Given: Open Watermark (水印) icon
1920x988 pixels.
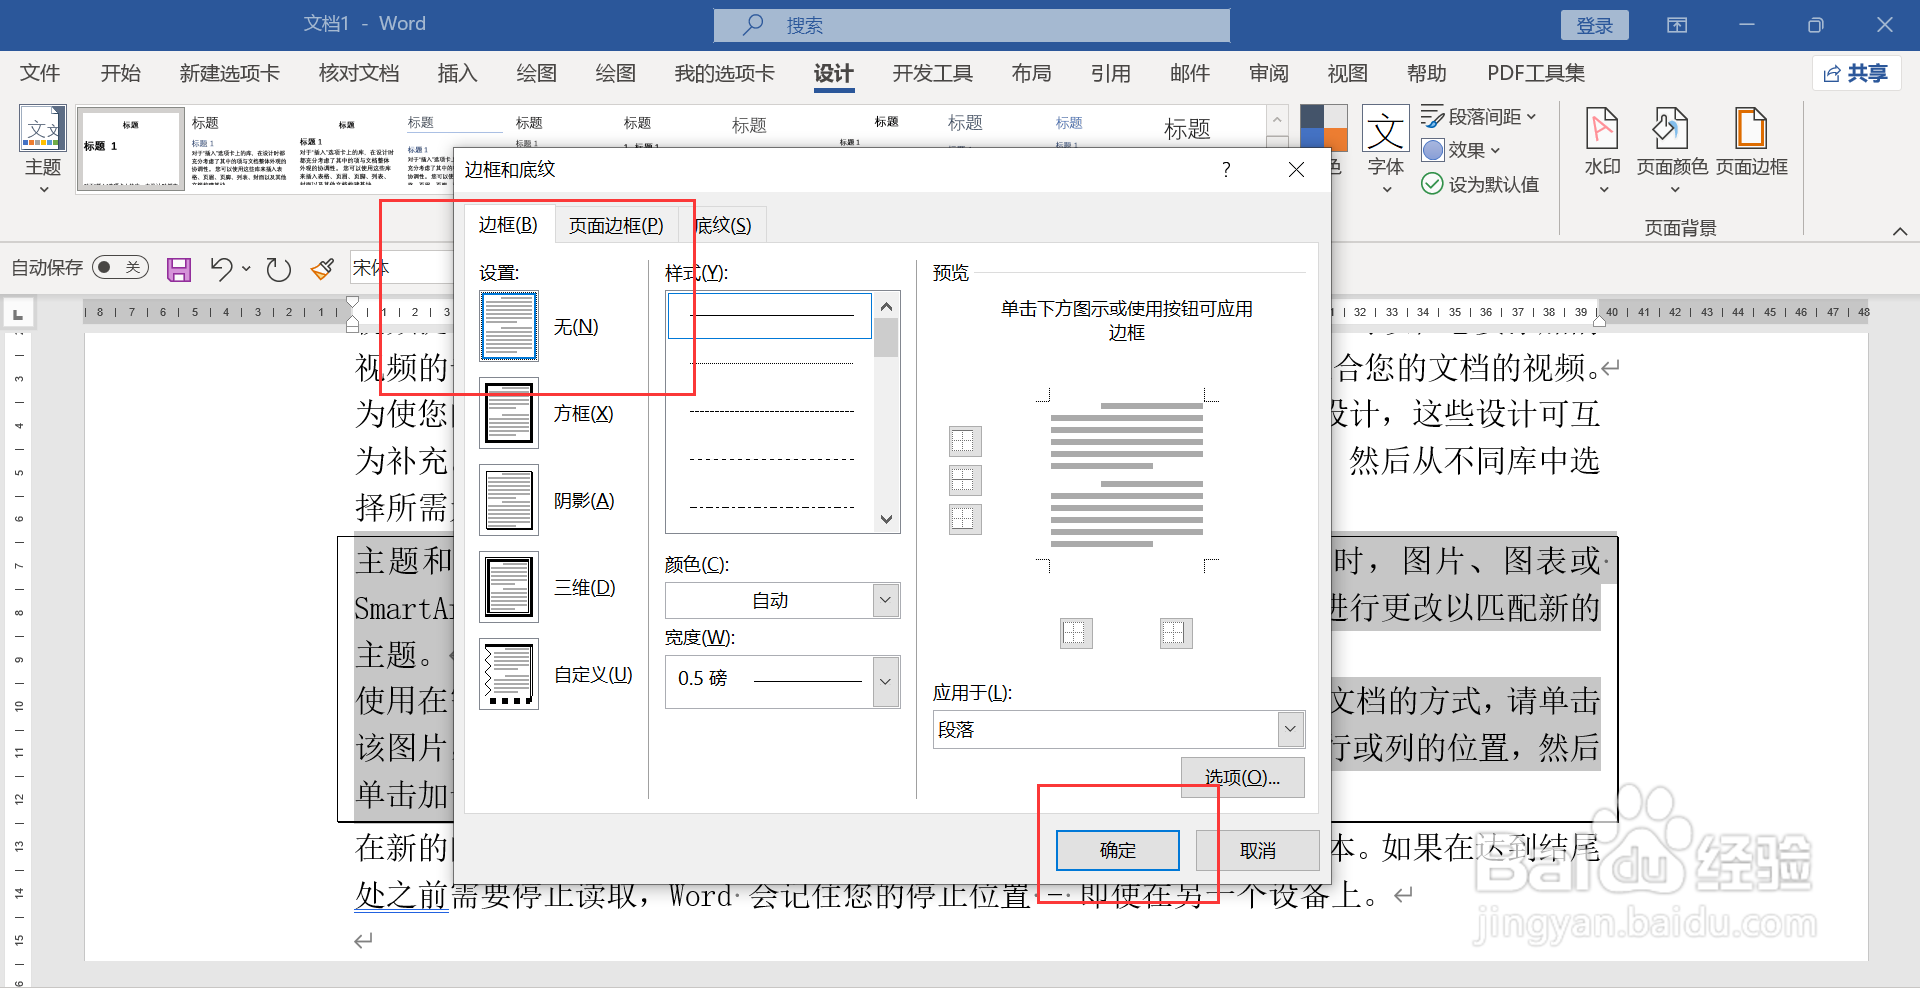Looking at the screenshot, I should [x=1602, y=129].
